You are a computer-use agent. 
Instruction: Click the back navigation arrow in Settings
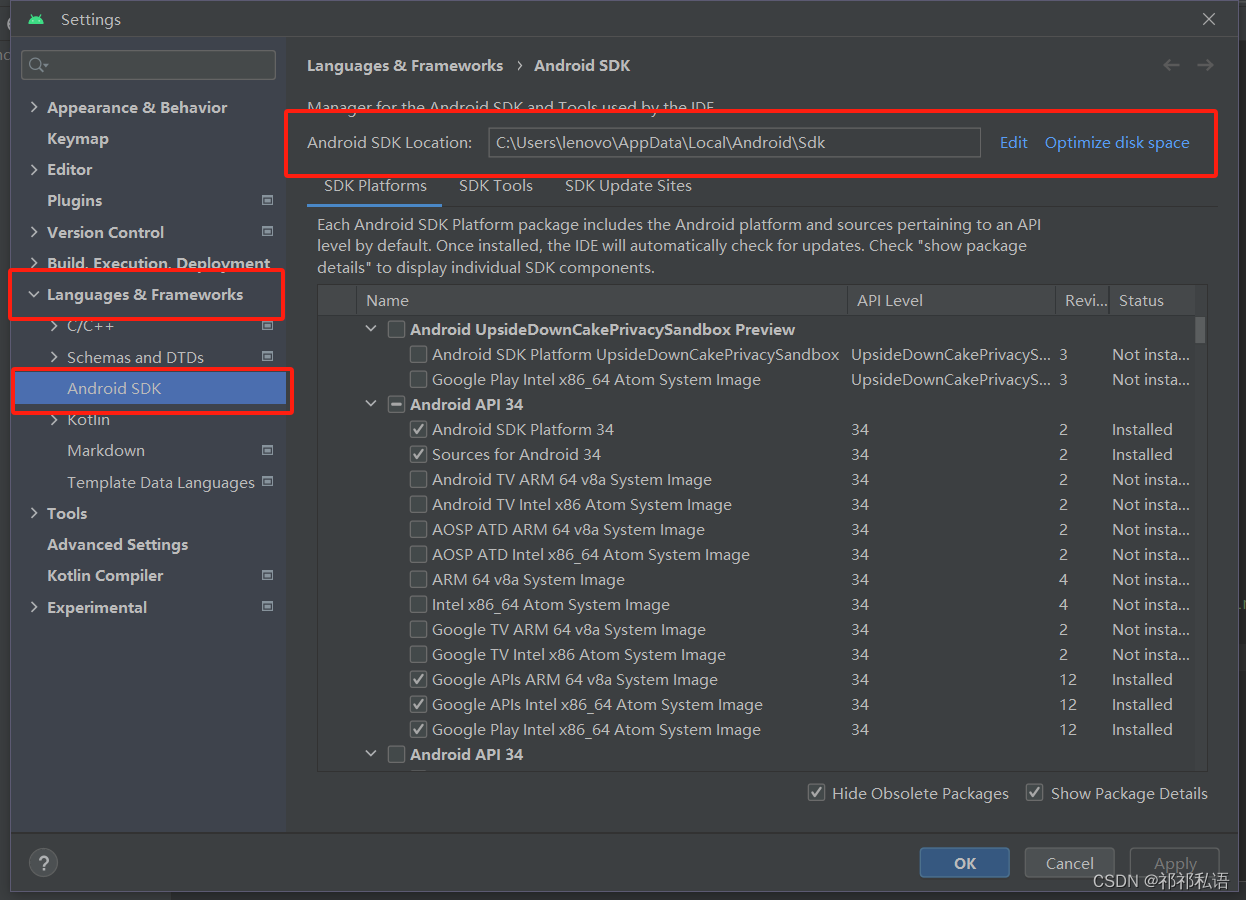[x=1171, y=65]
